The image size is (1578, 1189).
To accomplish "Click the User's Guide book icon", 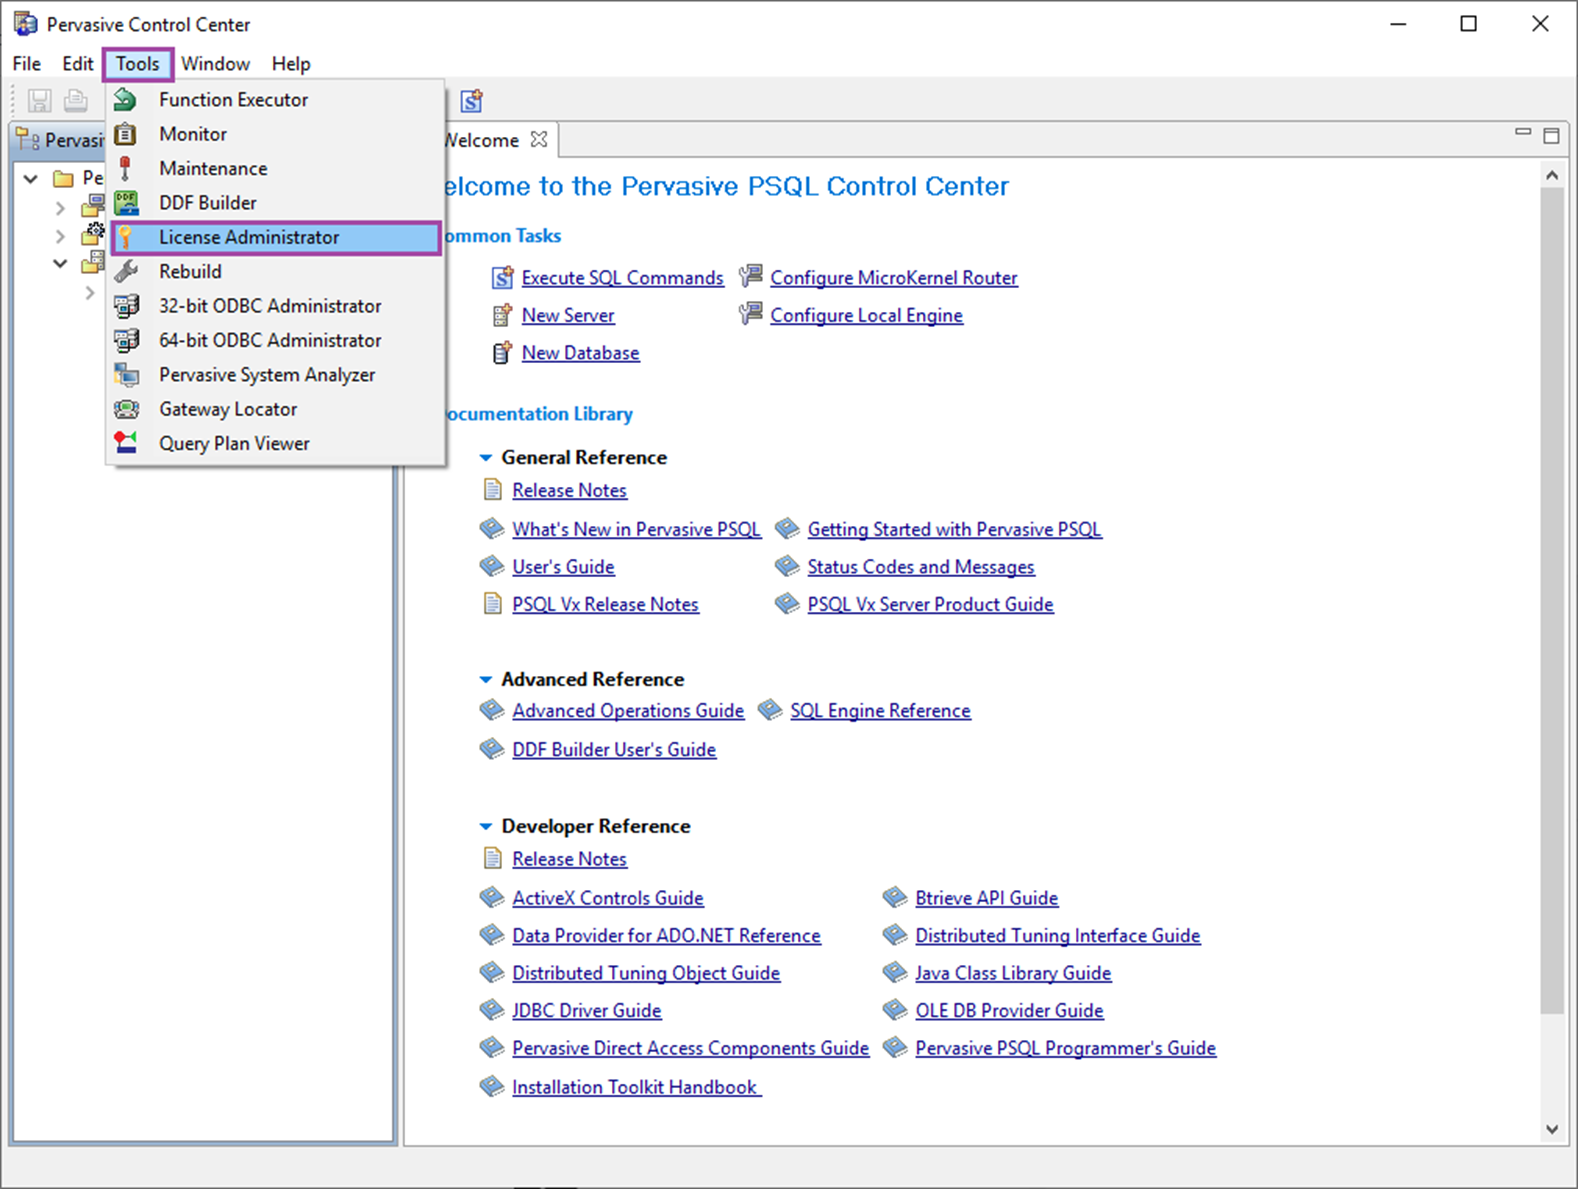I will [492, 567].
